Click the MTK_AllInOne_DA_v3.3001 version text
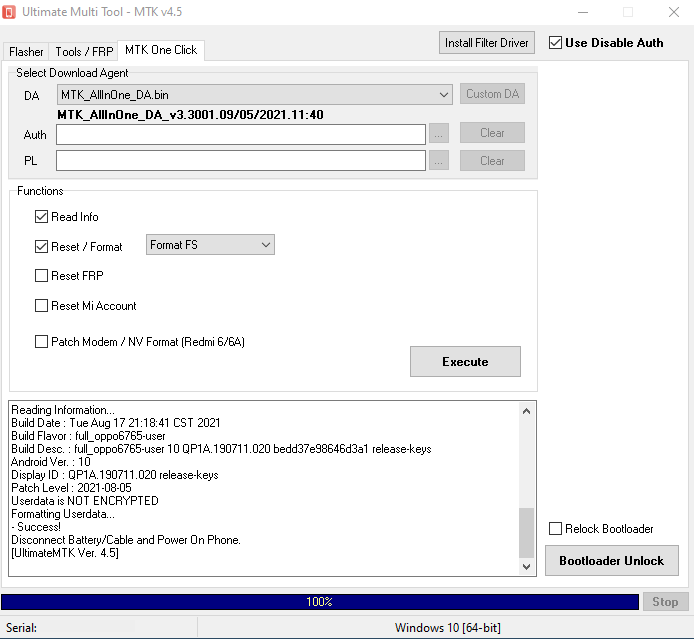Image resolution: width=694 pixels, height=639 pixels. [x=190, y=115]
